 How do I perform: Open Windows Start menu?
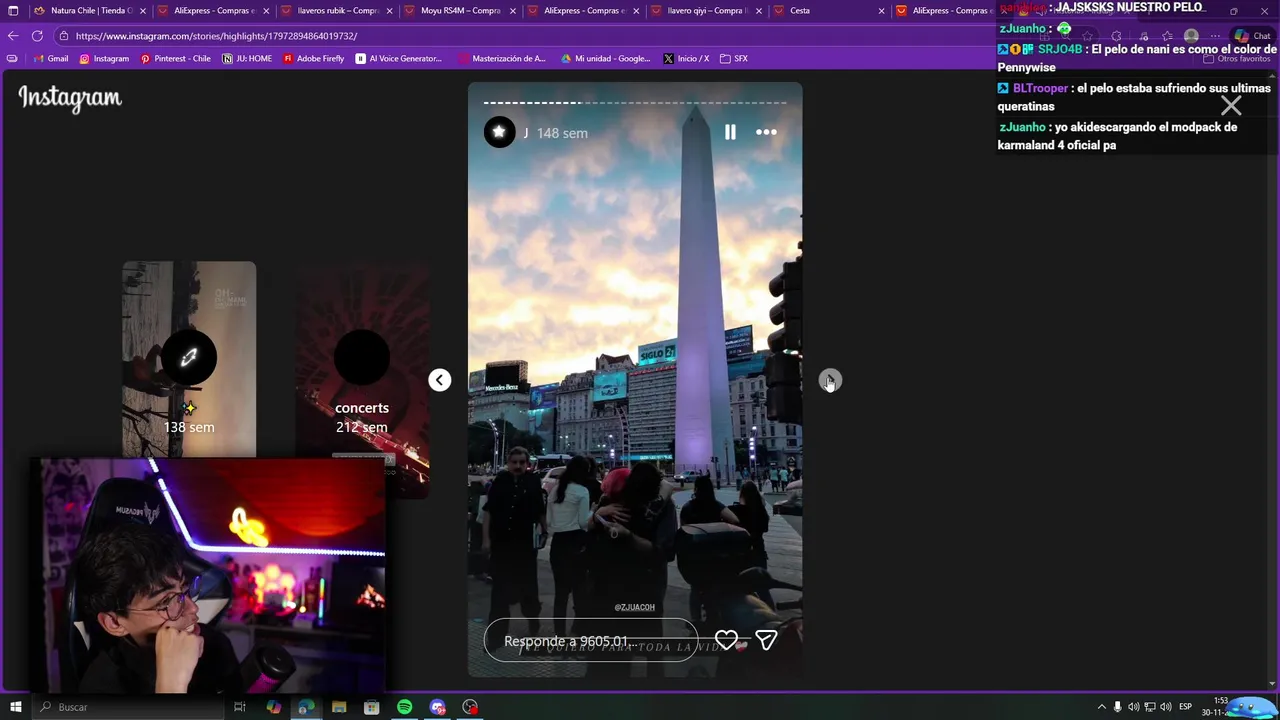16,707
